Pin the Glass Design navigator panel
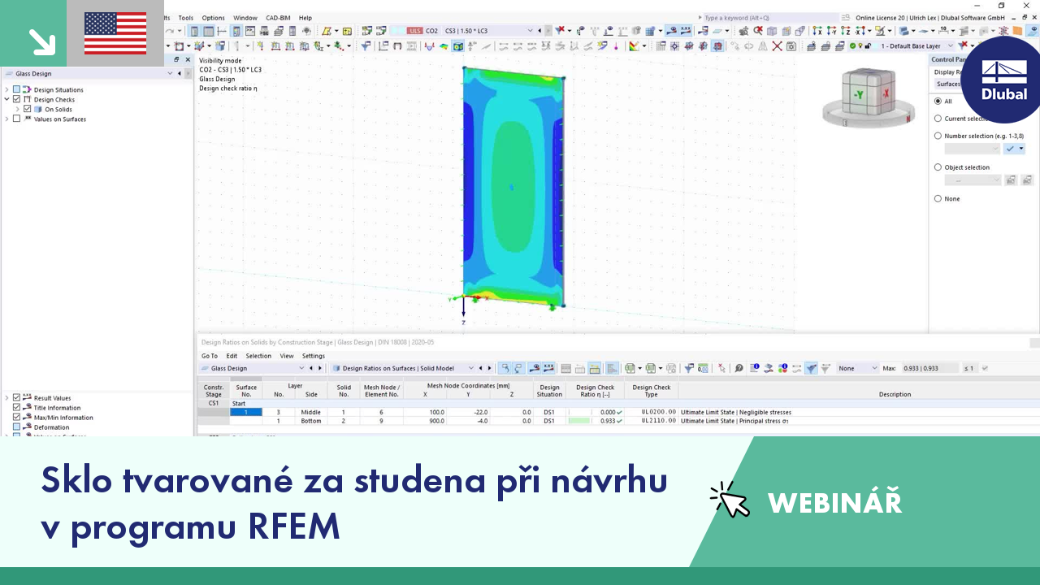The width and height of the screenshot is (1040, 585). tap(176, 60)
